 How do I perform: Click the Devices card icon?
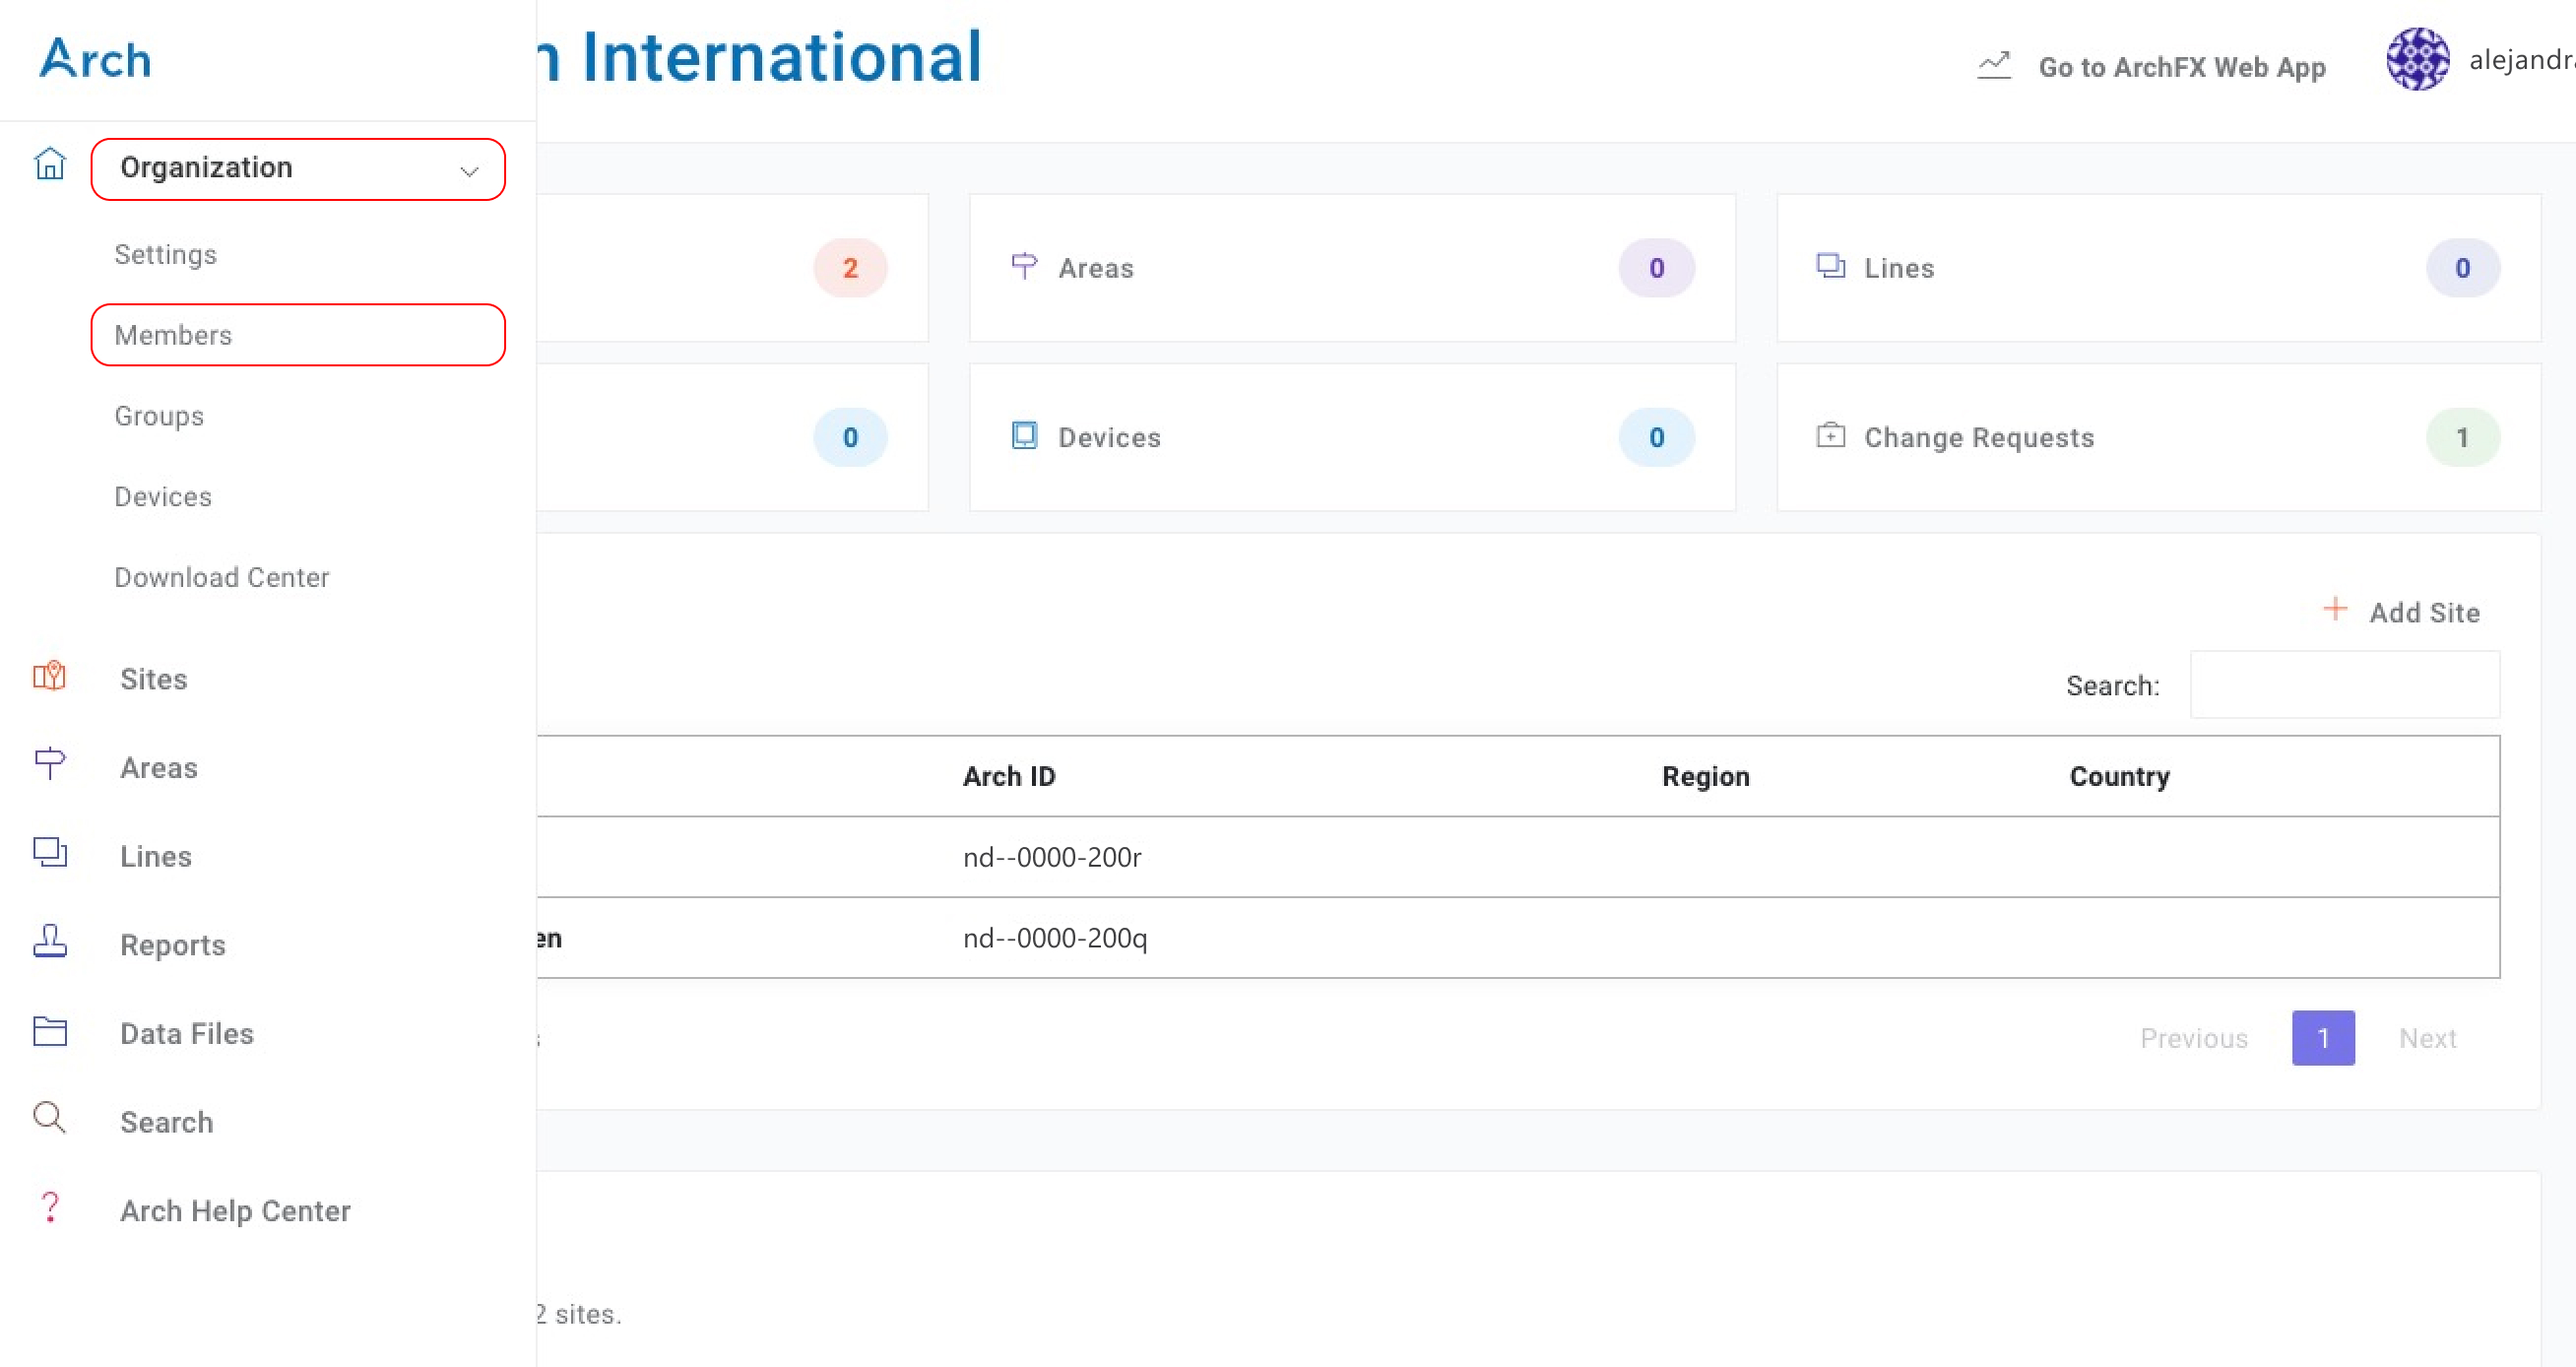(x=1024, y=435)
